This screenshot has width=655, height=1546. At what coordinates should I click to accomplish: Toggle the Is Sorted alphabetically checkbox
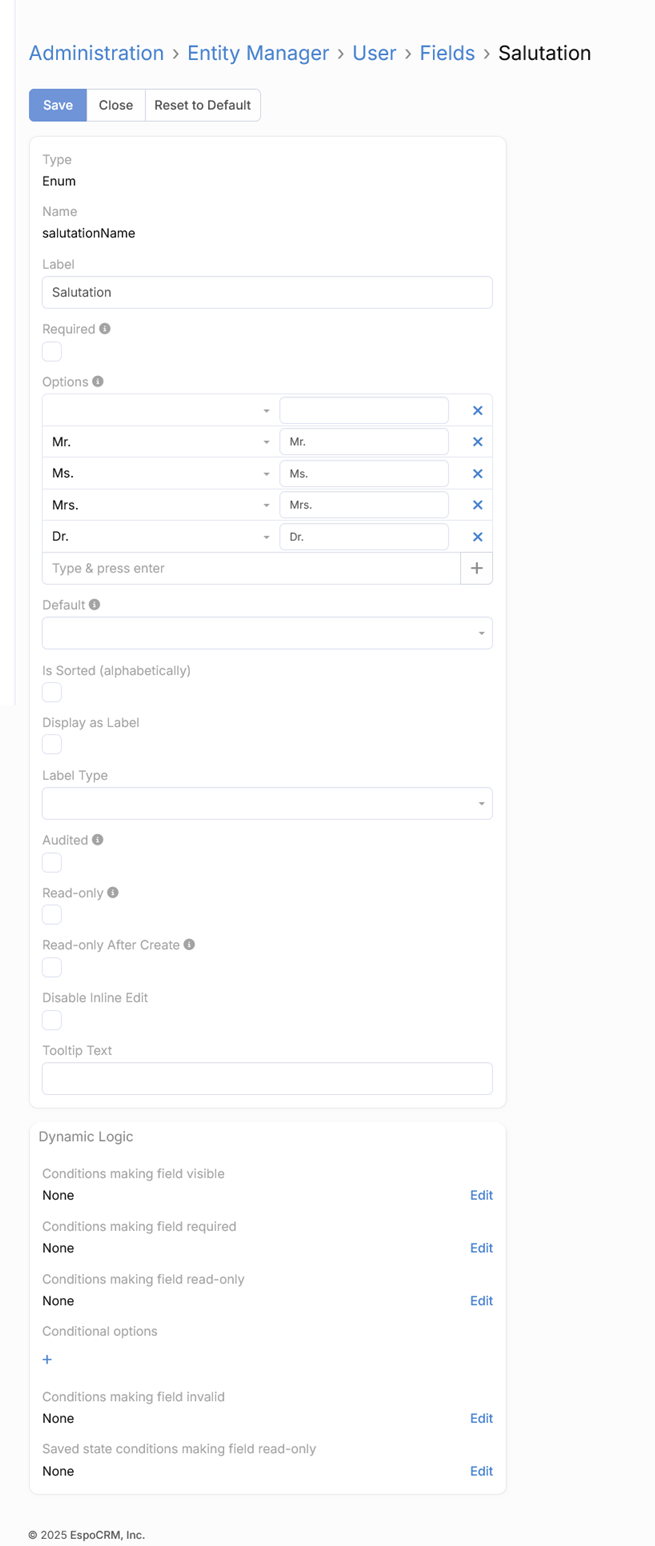point(52,693)
